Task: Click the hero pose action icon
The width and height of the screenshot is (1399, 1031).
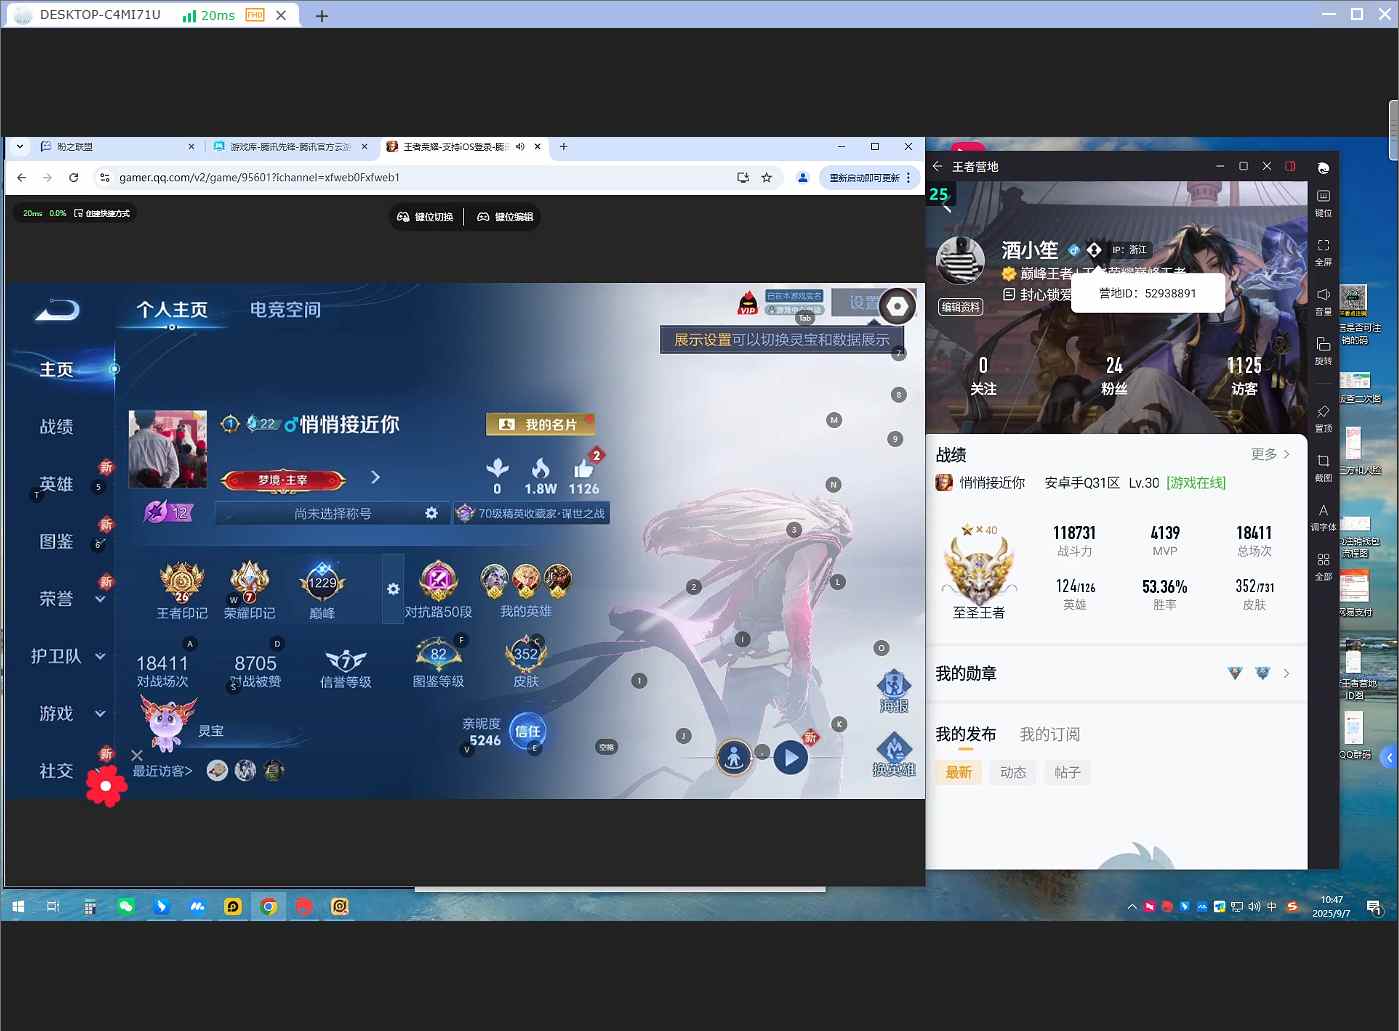Action: click(734, 758)
